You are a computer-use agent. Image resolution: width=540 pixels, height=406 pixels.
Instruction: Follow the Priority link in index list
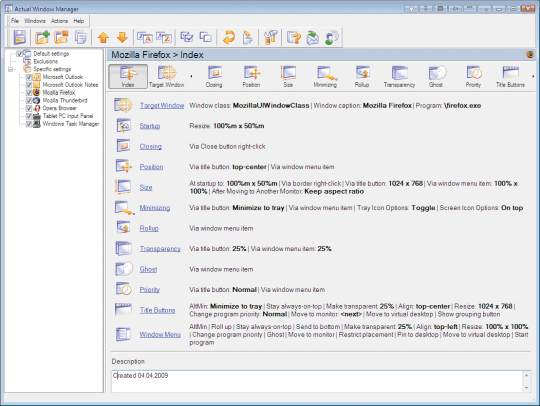(150, 290)
